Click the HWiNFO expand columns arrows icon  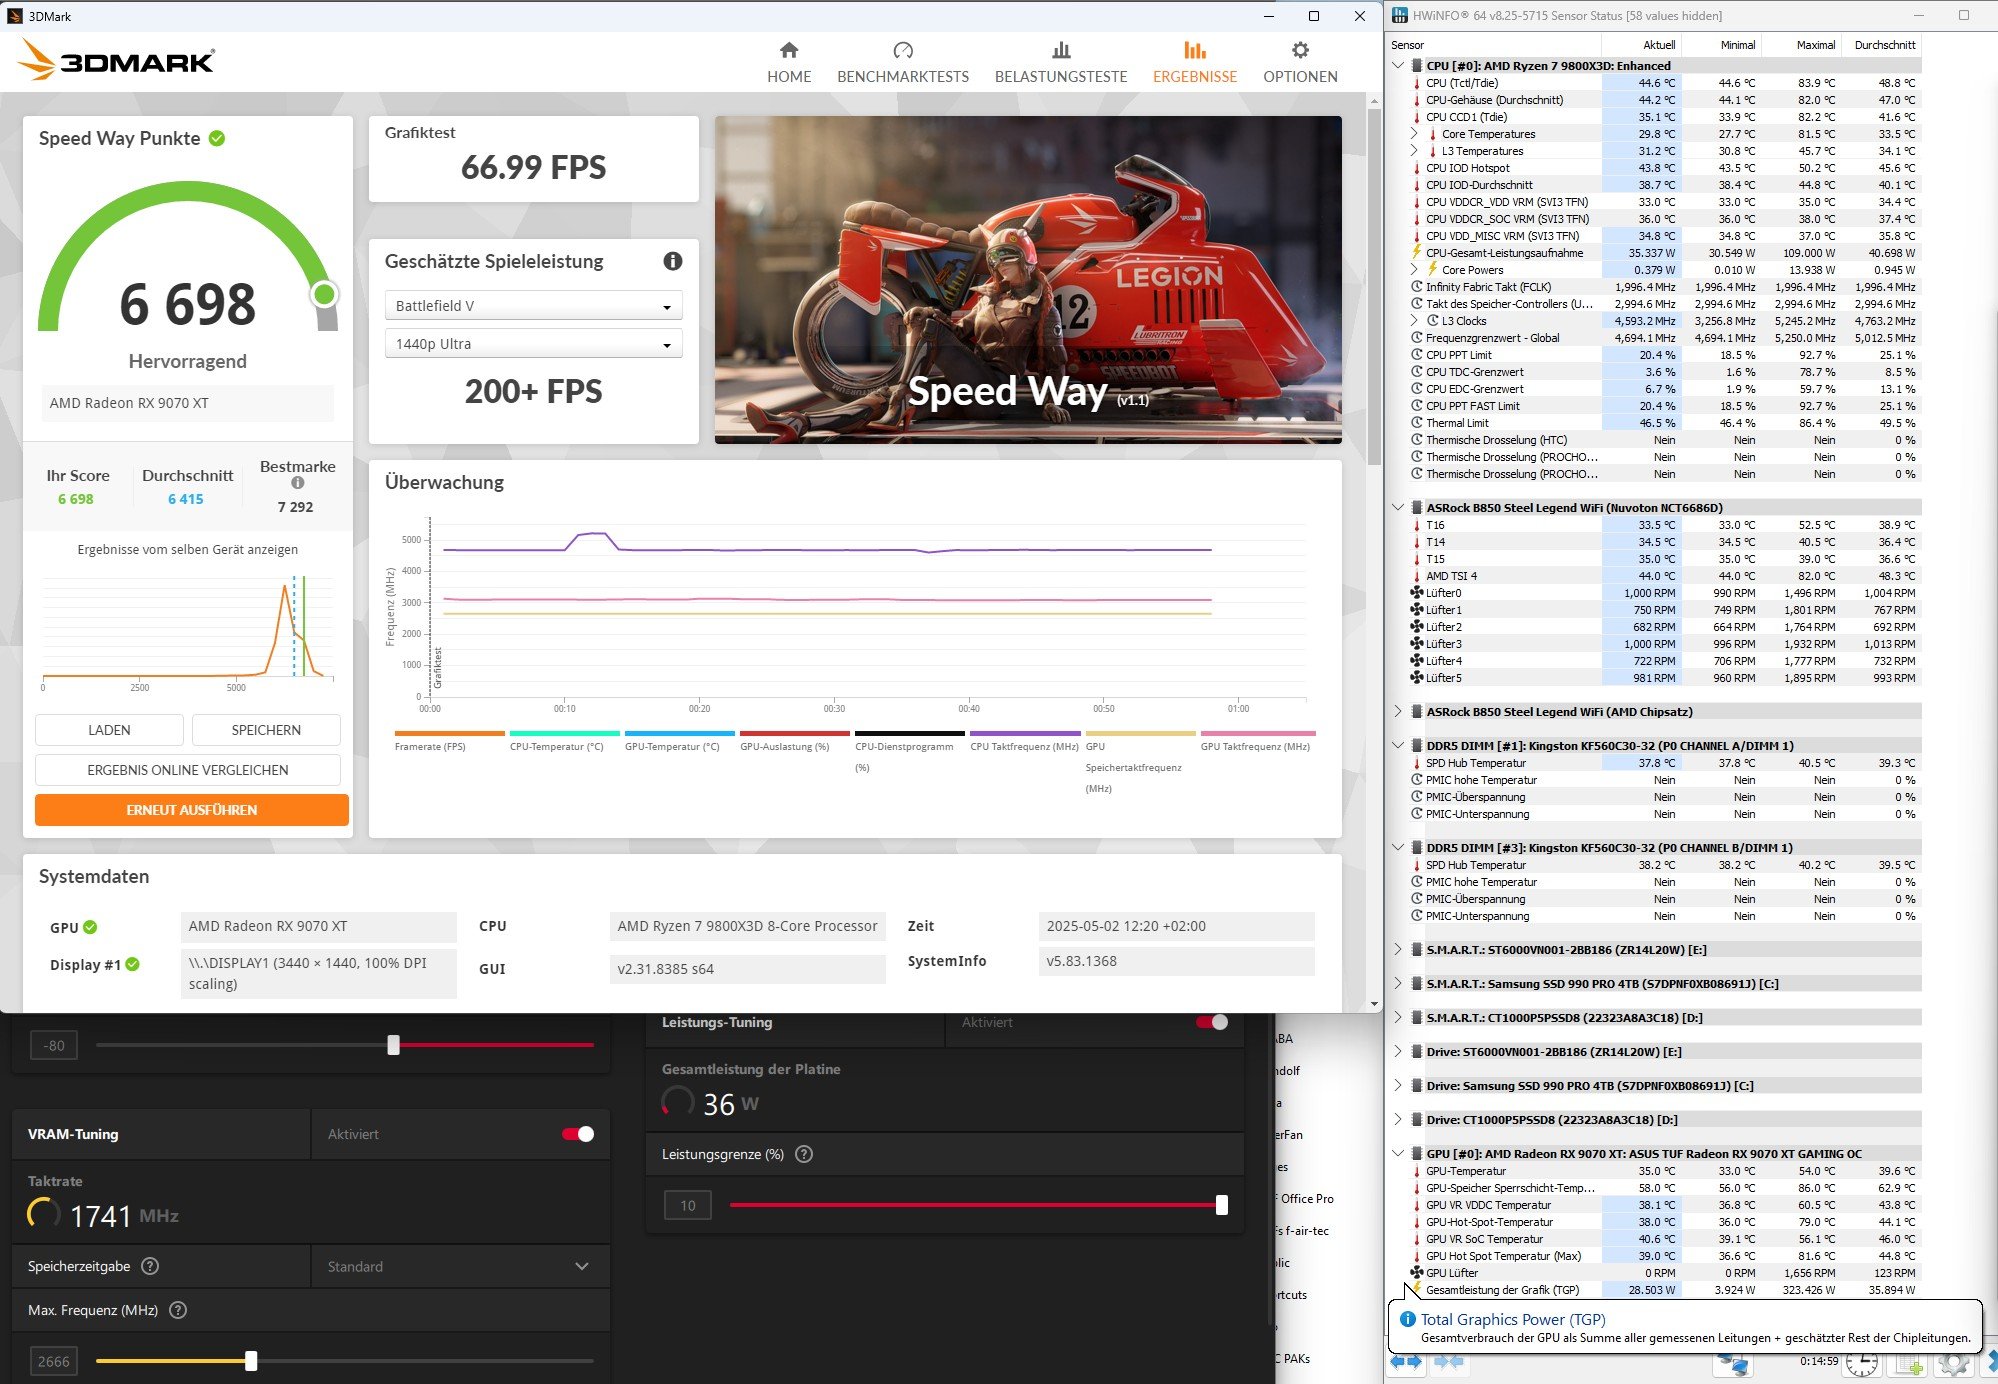pyautogui.click(x=1406, y=1362)
